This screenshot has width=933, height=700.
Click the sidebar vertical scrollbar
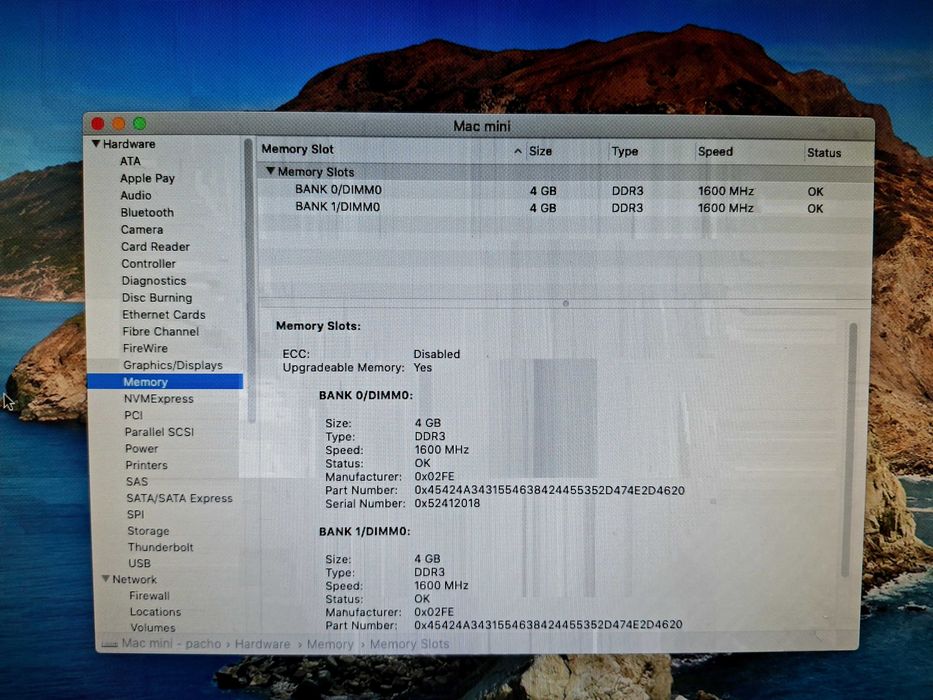(x=250, y=280)
